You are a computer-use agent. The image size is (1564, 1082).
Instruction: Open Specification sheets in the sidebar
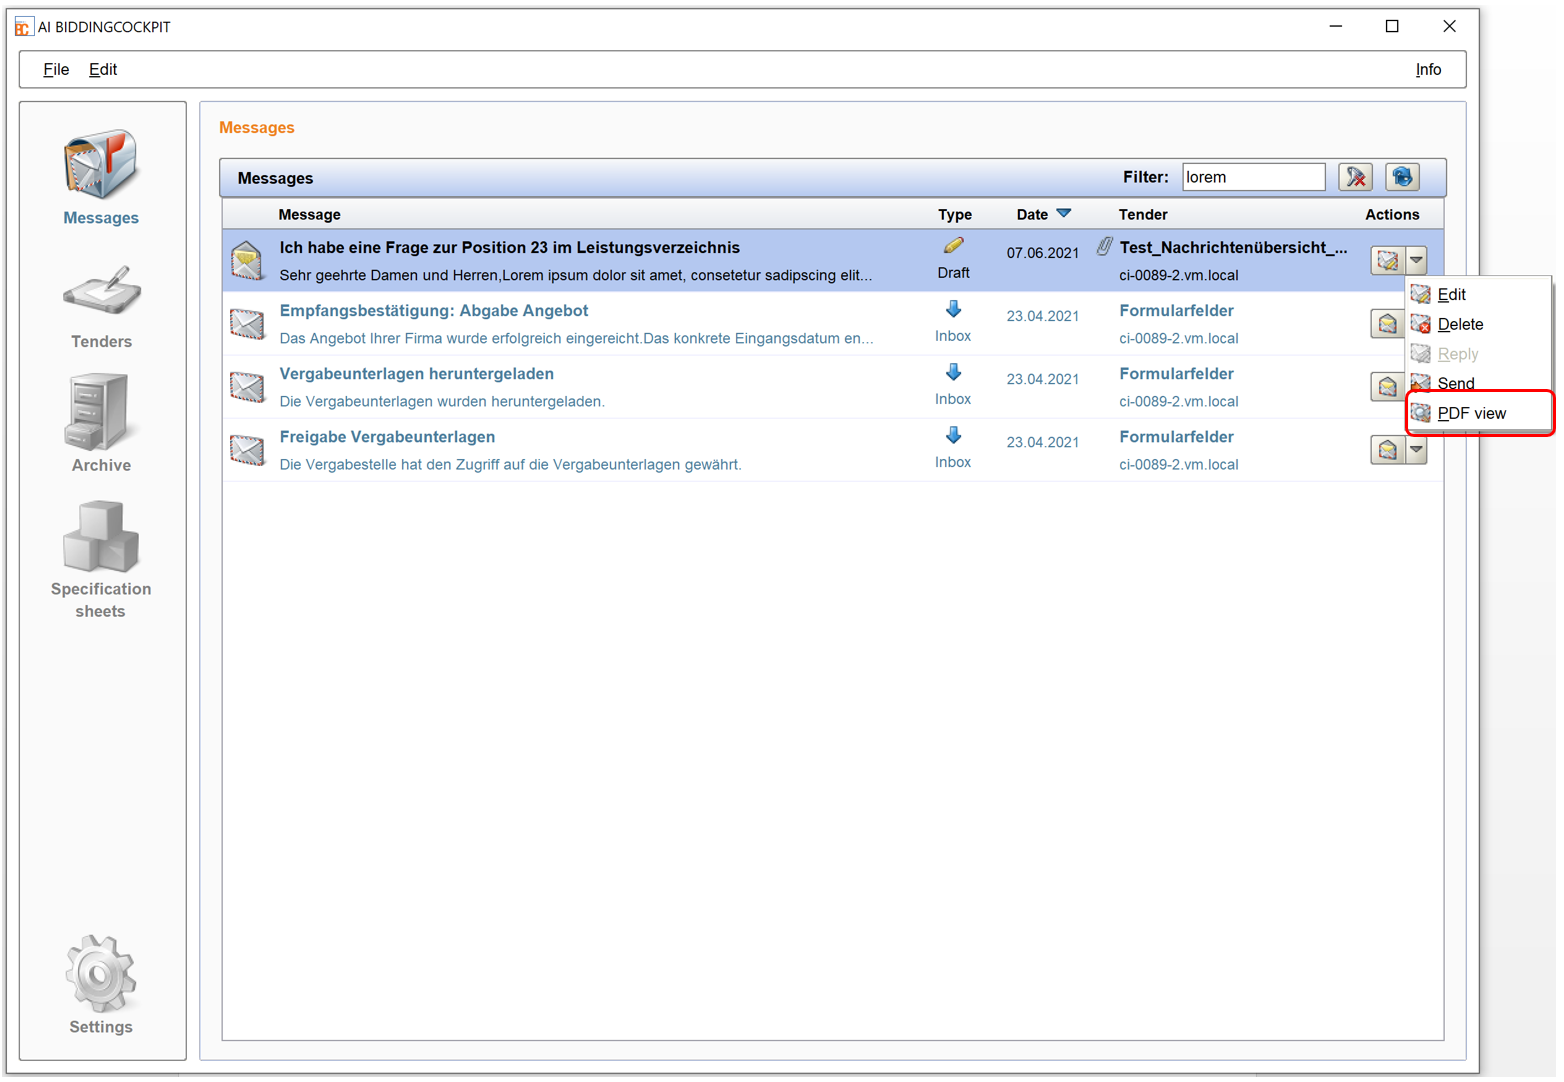click(x=101, y=558)
